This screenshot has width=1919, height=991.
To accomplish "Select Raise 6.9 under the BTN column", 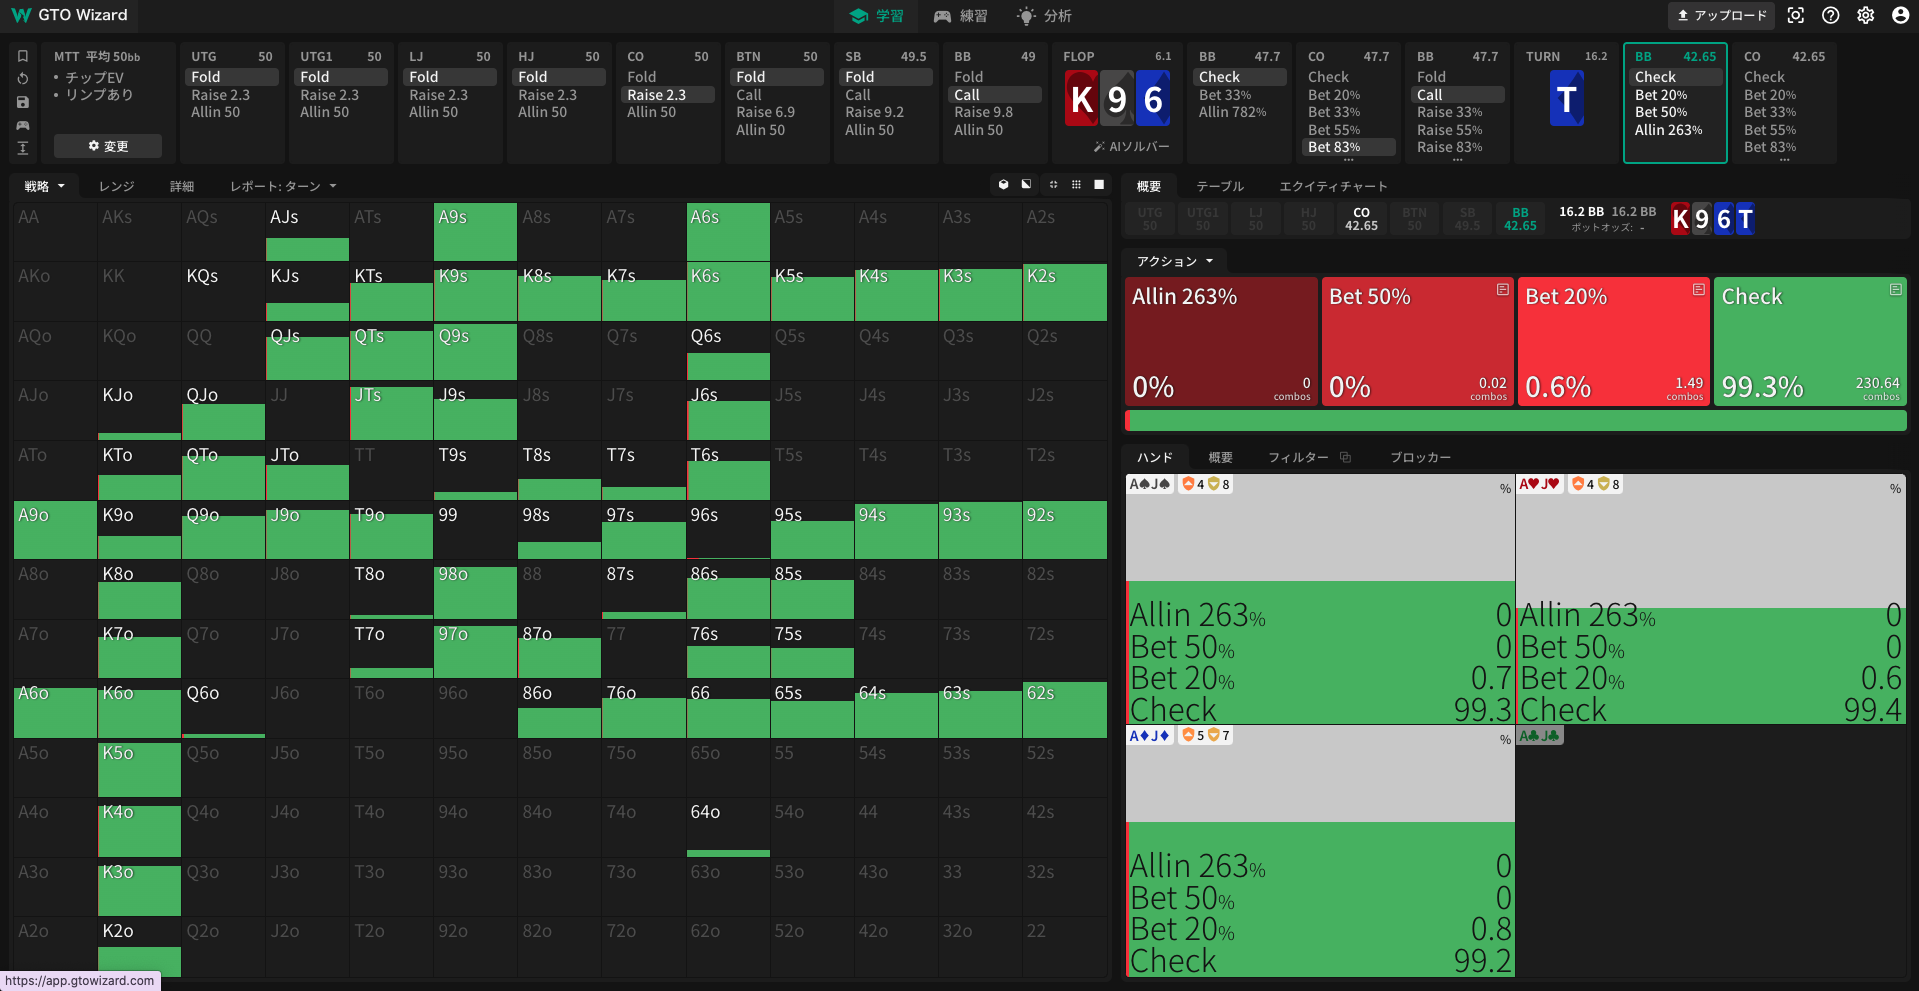I will (x=777, y=112).
